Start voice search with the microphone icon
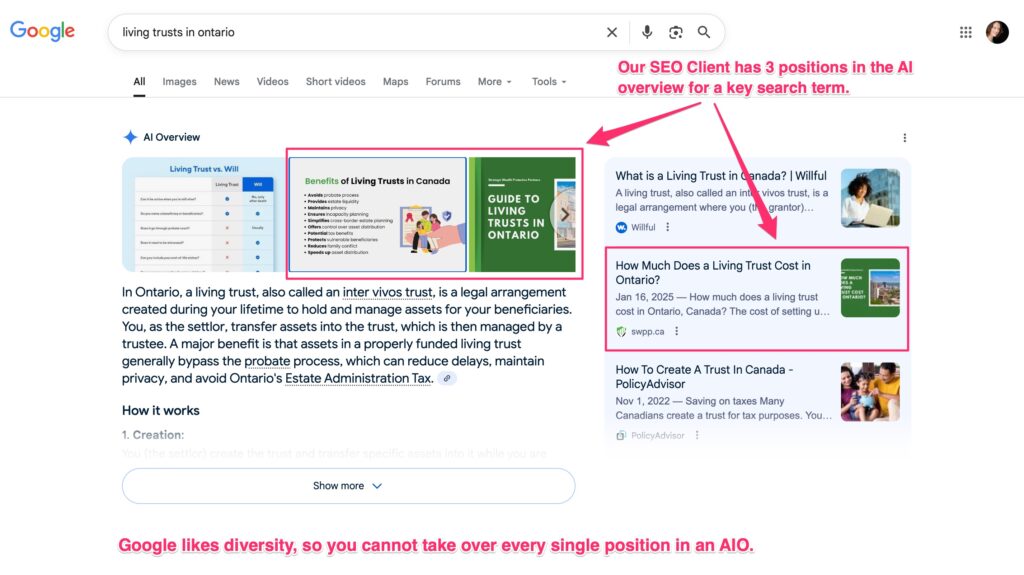This screenshot has height=575, width=1024. pos(647,32)
